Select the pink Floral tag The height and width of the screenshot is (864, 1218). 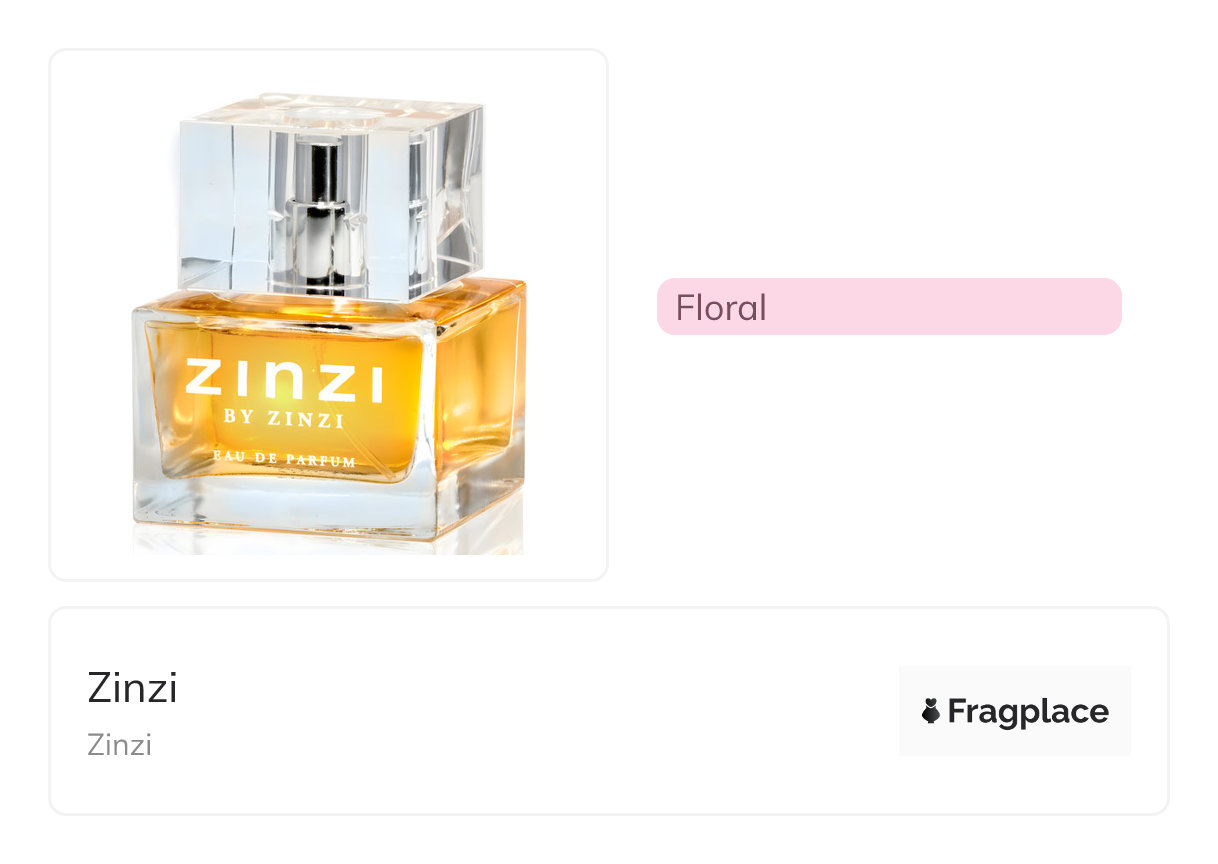pos(889,307)
